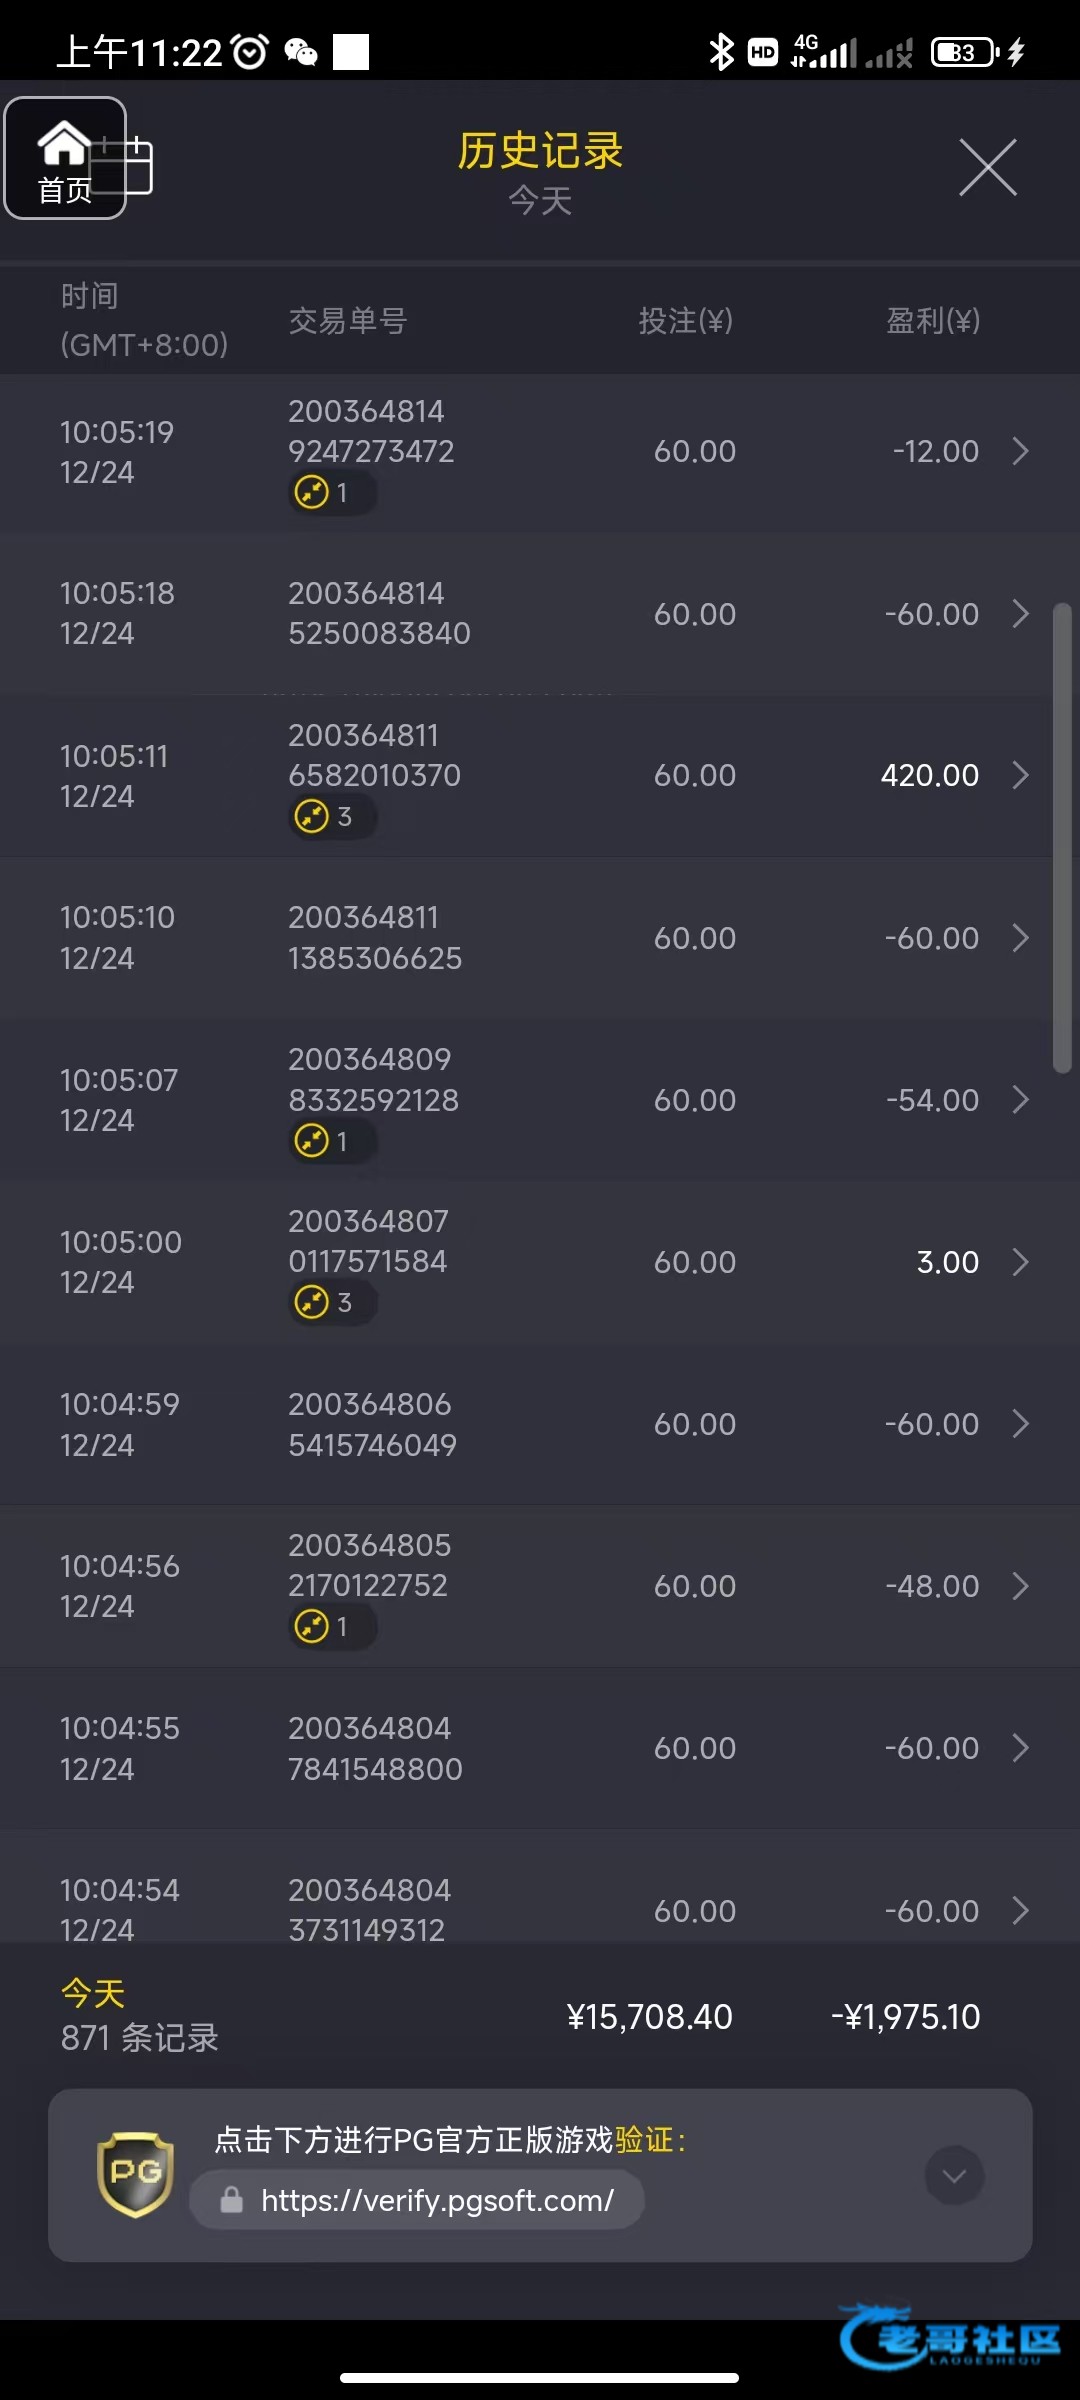
Task: Tap free spin badge on 420.00 record
Action: (331, 816)
